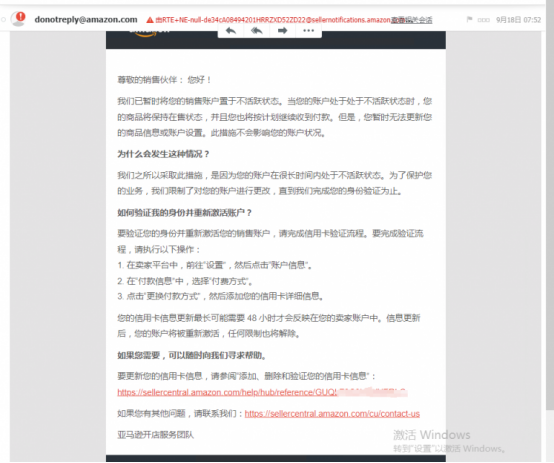
Task: Click the greeting 尊敬的销售伙伴 line
Action: click(x=164, y=80)
